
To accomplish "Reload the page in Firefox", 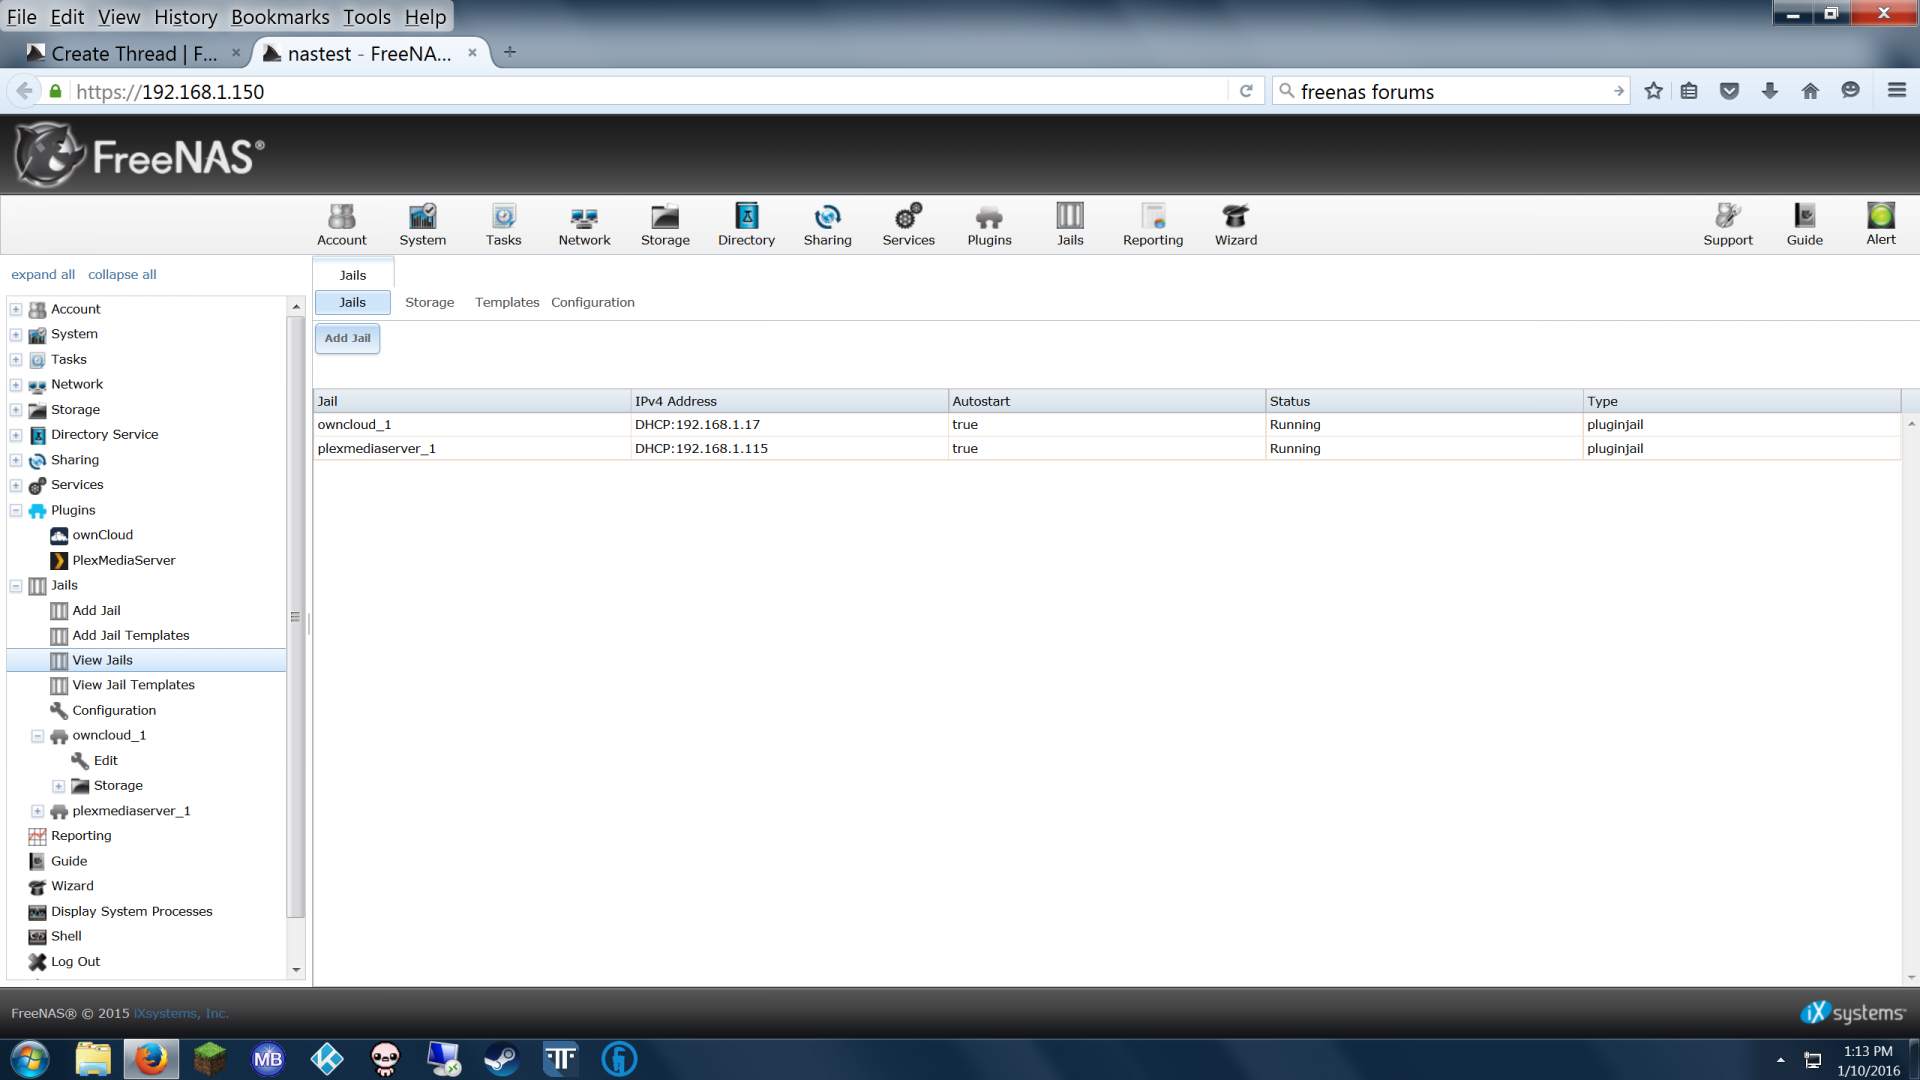I will point(1246,91).
